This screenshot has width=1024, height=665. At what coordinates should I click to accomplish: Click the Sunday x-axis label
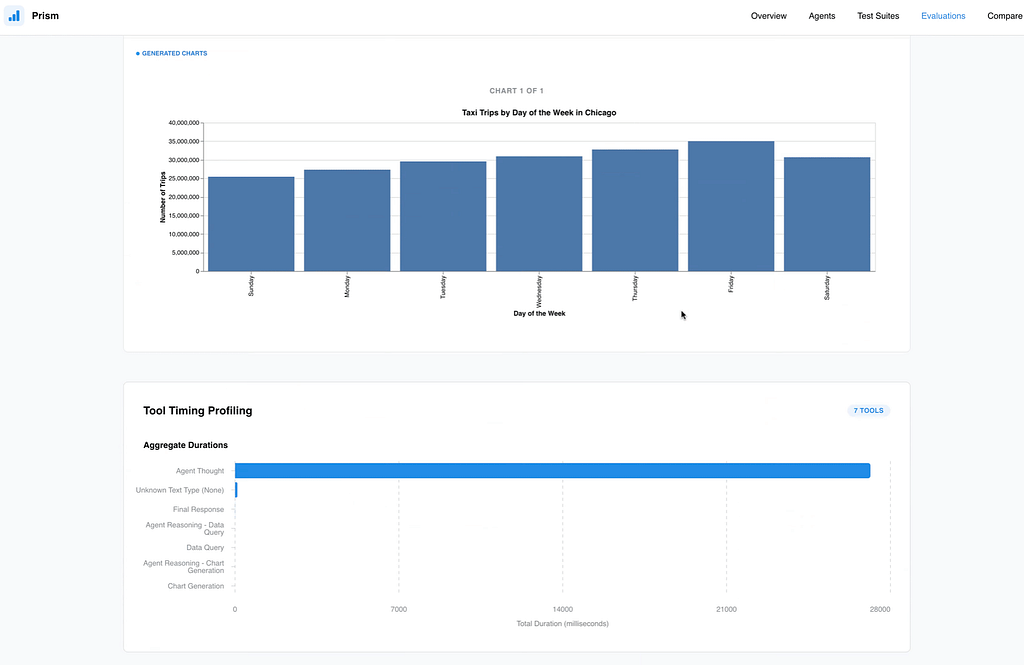(251, 286)
